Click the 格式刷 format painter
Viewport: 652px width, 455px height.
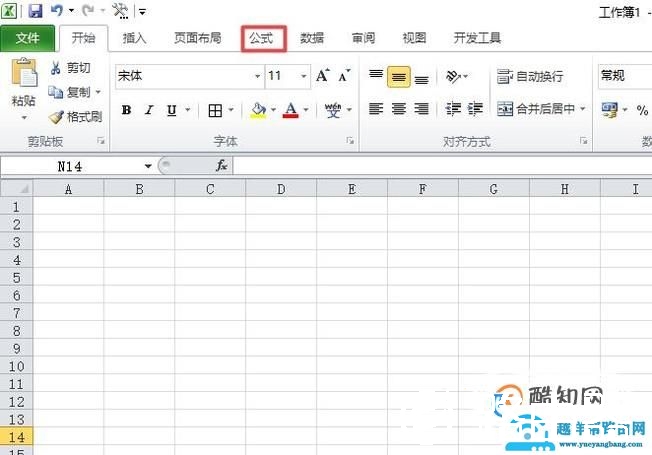coord(75,117)
